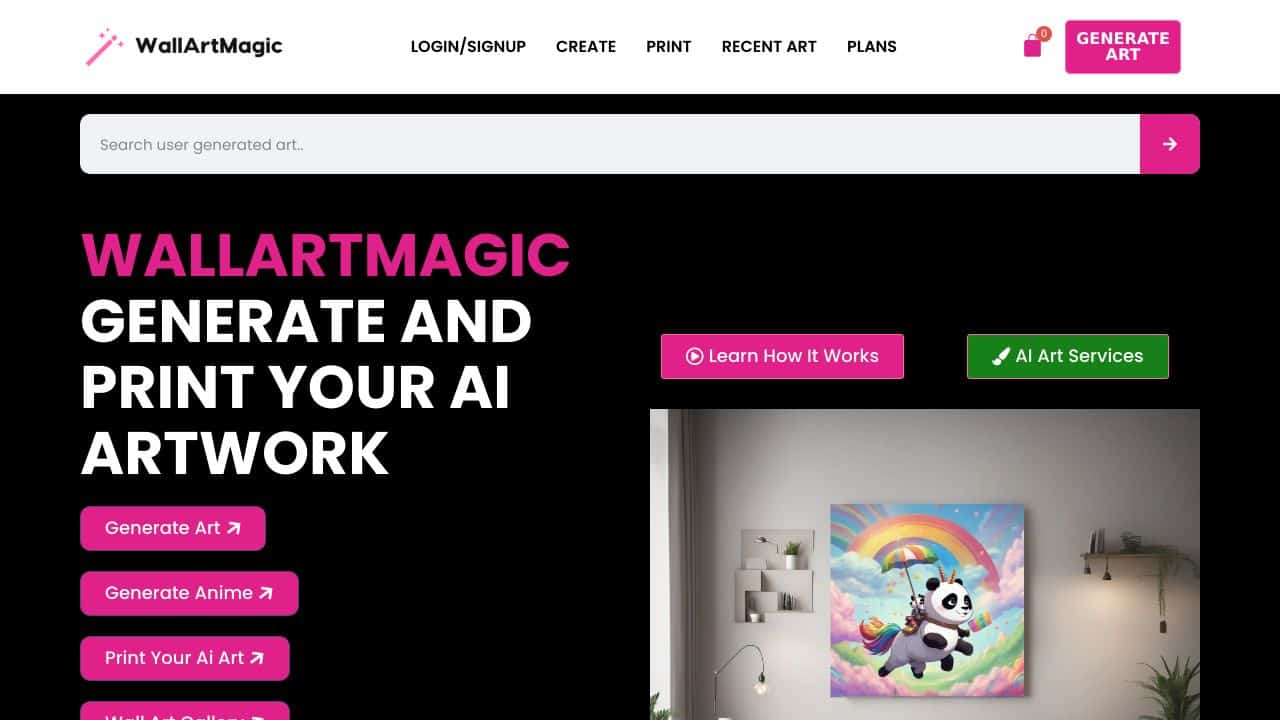
Task: Submit search with the arrow button
Action: click(1170, 144)
